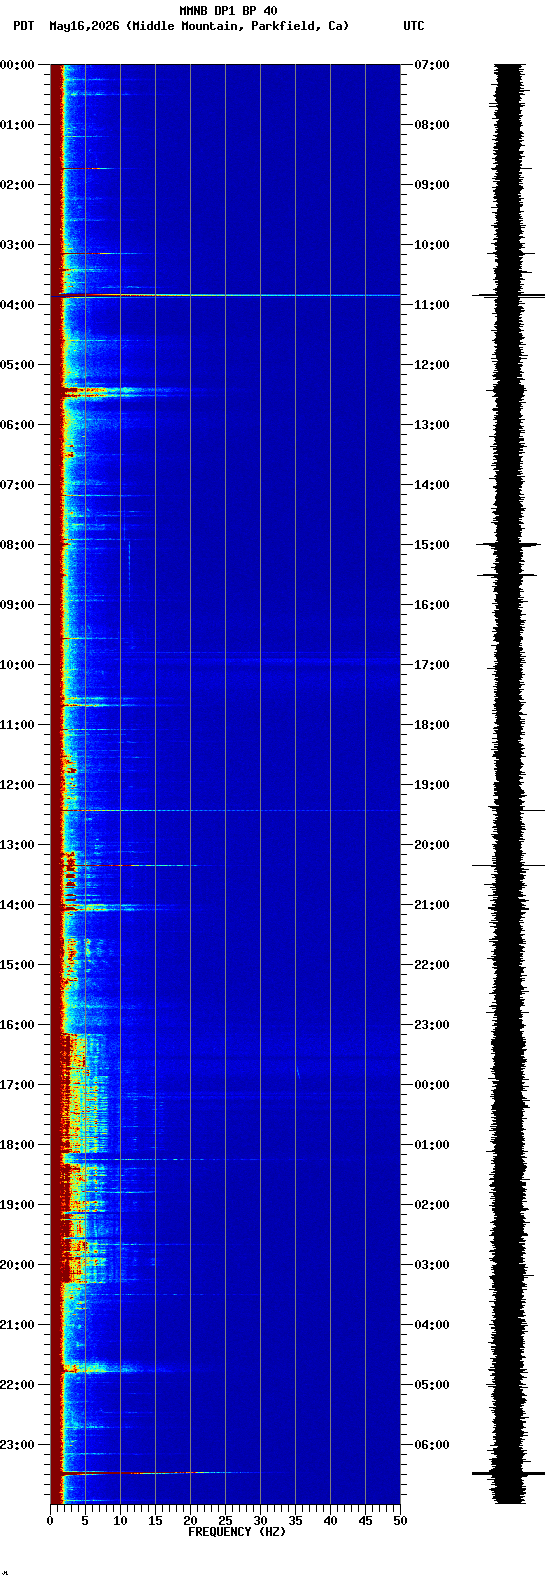
Task: Click the PDT time label '20:00' on left axis
Action: 17,1265
